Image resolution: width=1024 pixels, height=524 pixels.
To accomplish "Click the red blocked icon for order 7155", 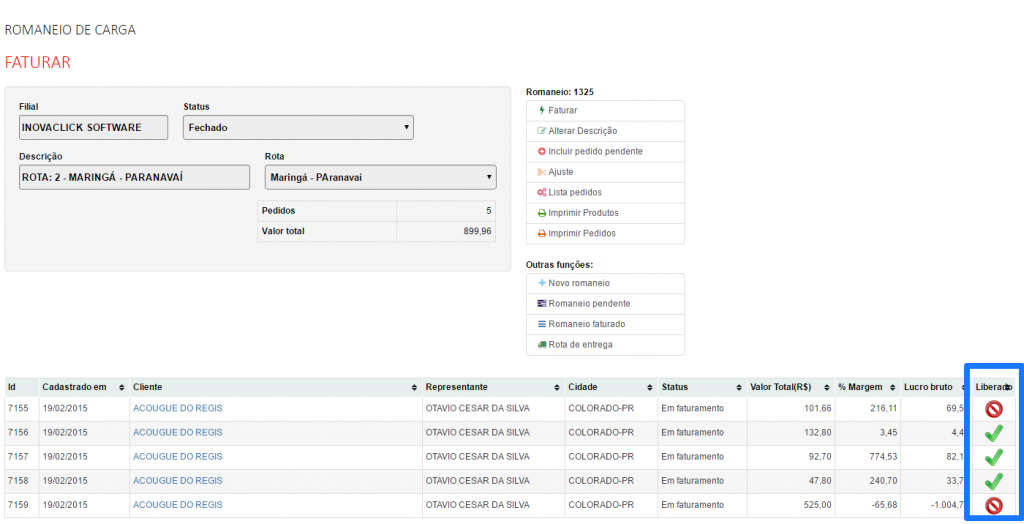I will (993, 408).
